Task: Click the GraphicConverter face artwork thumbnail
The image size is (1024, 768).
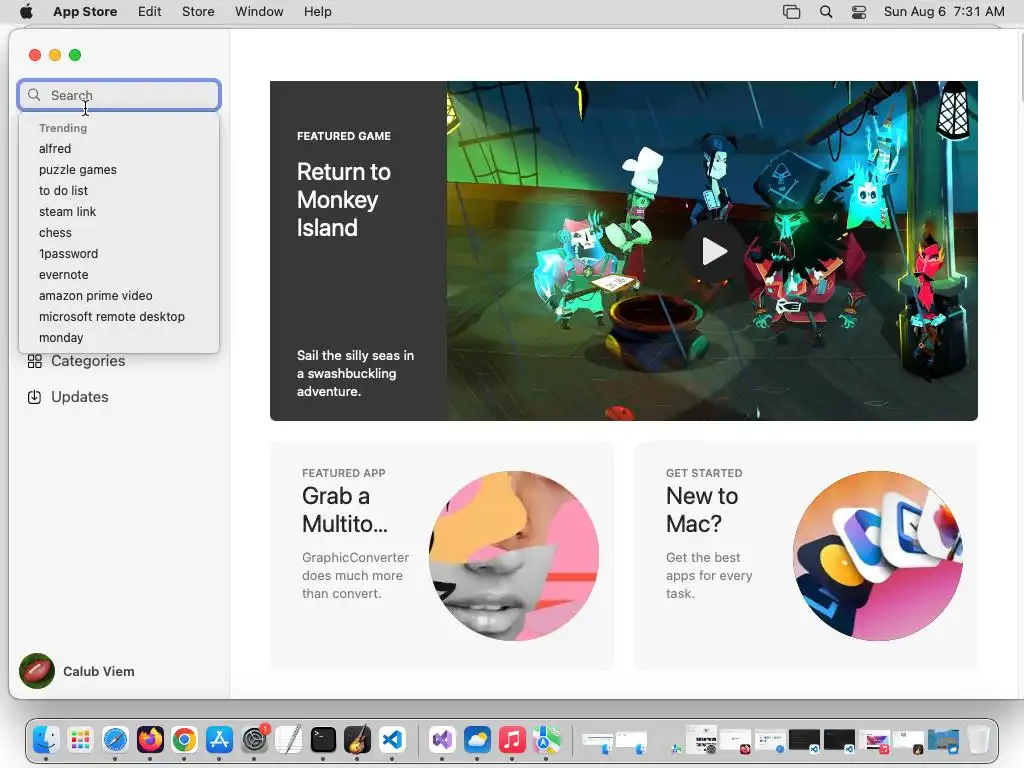Action: pos(514,556)
